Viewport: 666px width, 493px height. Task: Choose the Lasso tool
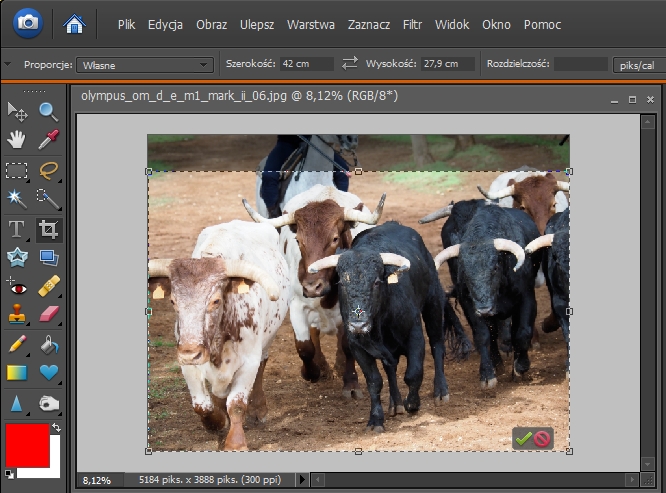[x=49, y=170]
